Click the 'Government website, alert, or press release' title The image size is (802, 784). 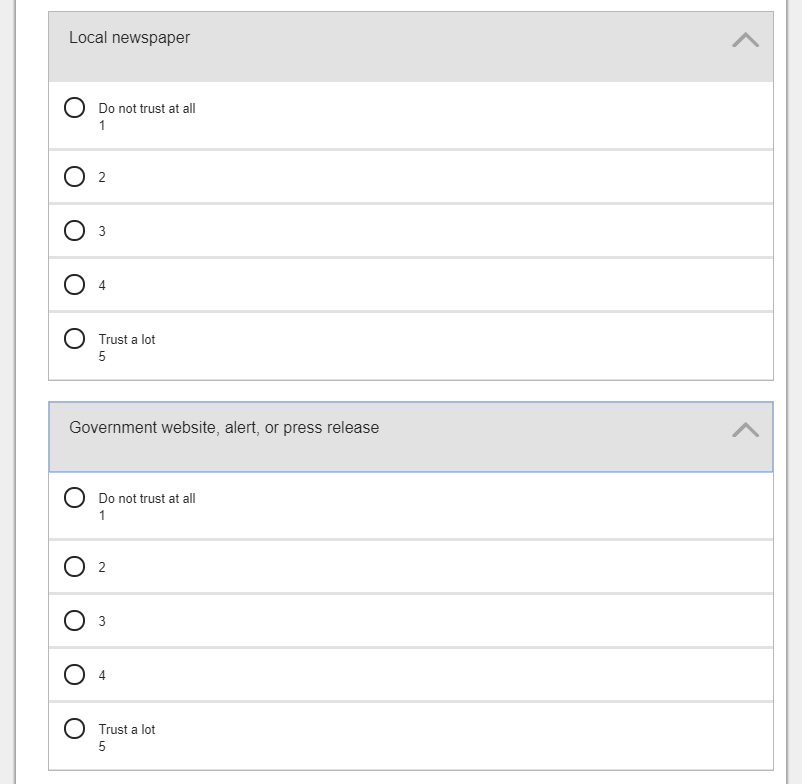[x=224, y=428]
